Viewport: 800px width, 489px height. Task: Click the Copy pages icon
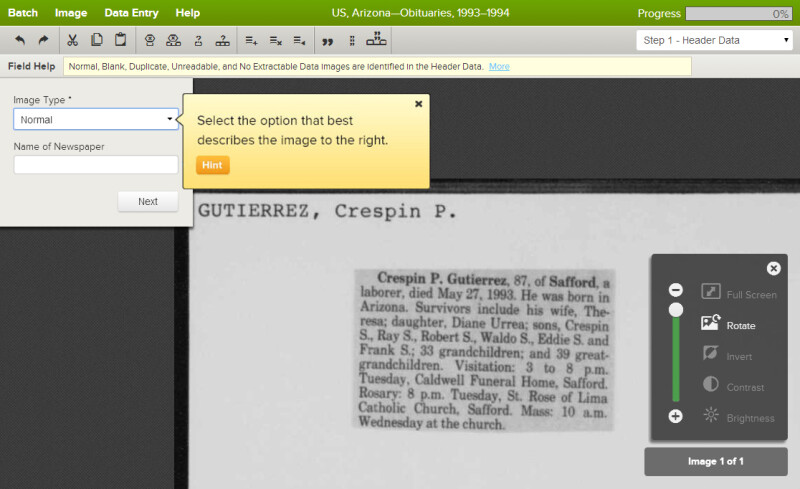pos(96,39)
